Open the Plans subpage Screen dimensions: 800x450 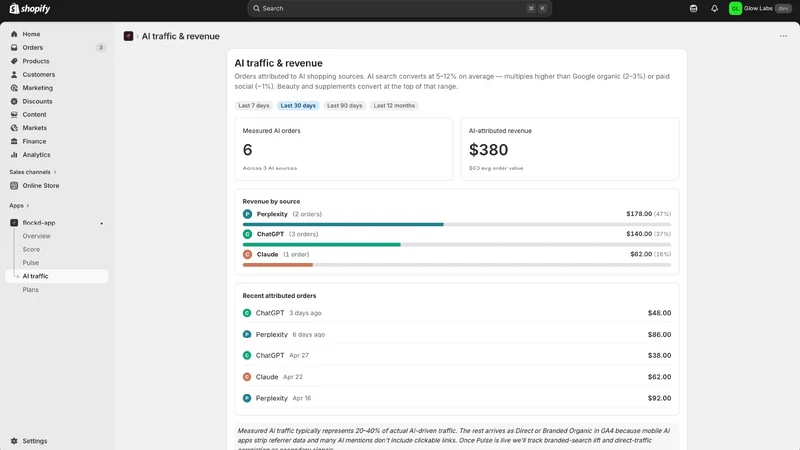(31, 290)
